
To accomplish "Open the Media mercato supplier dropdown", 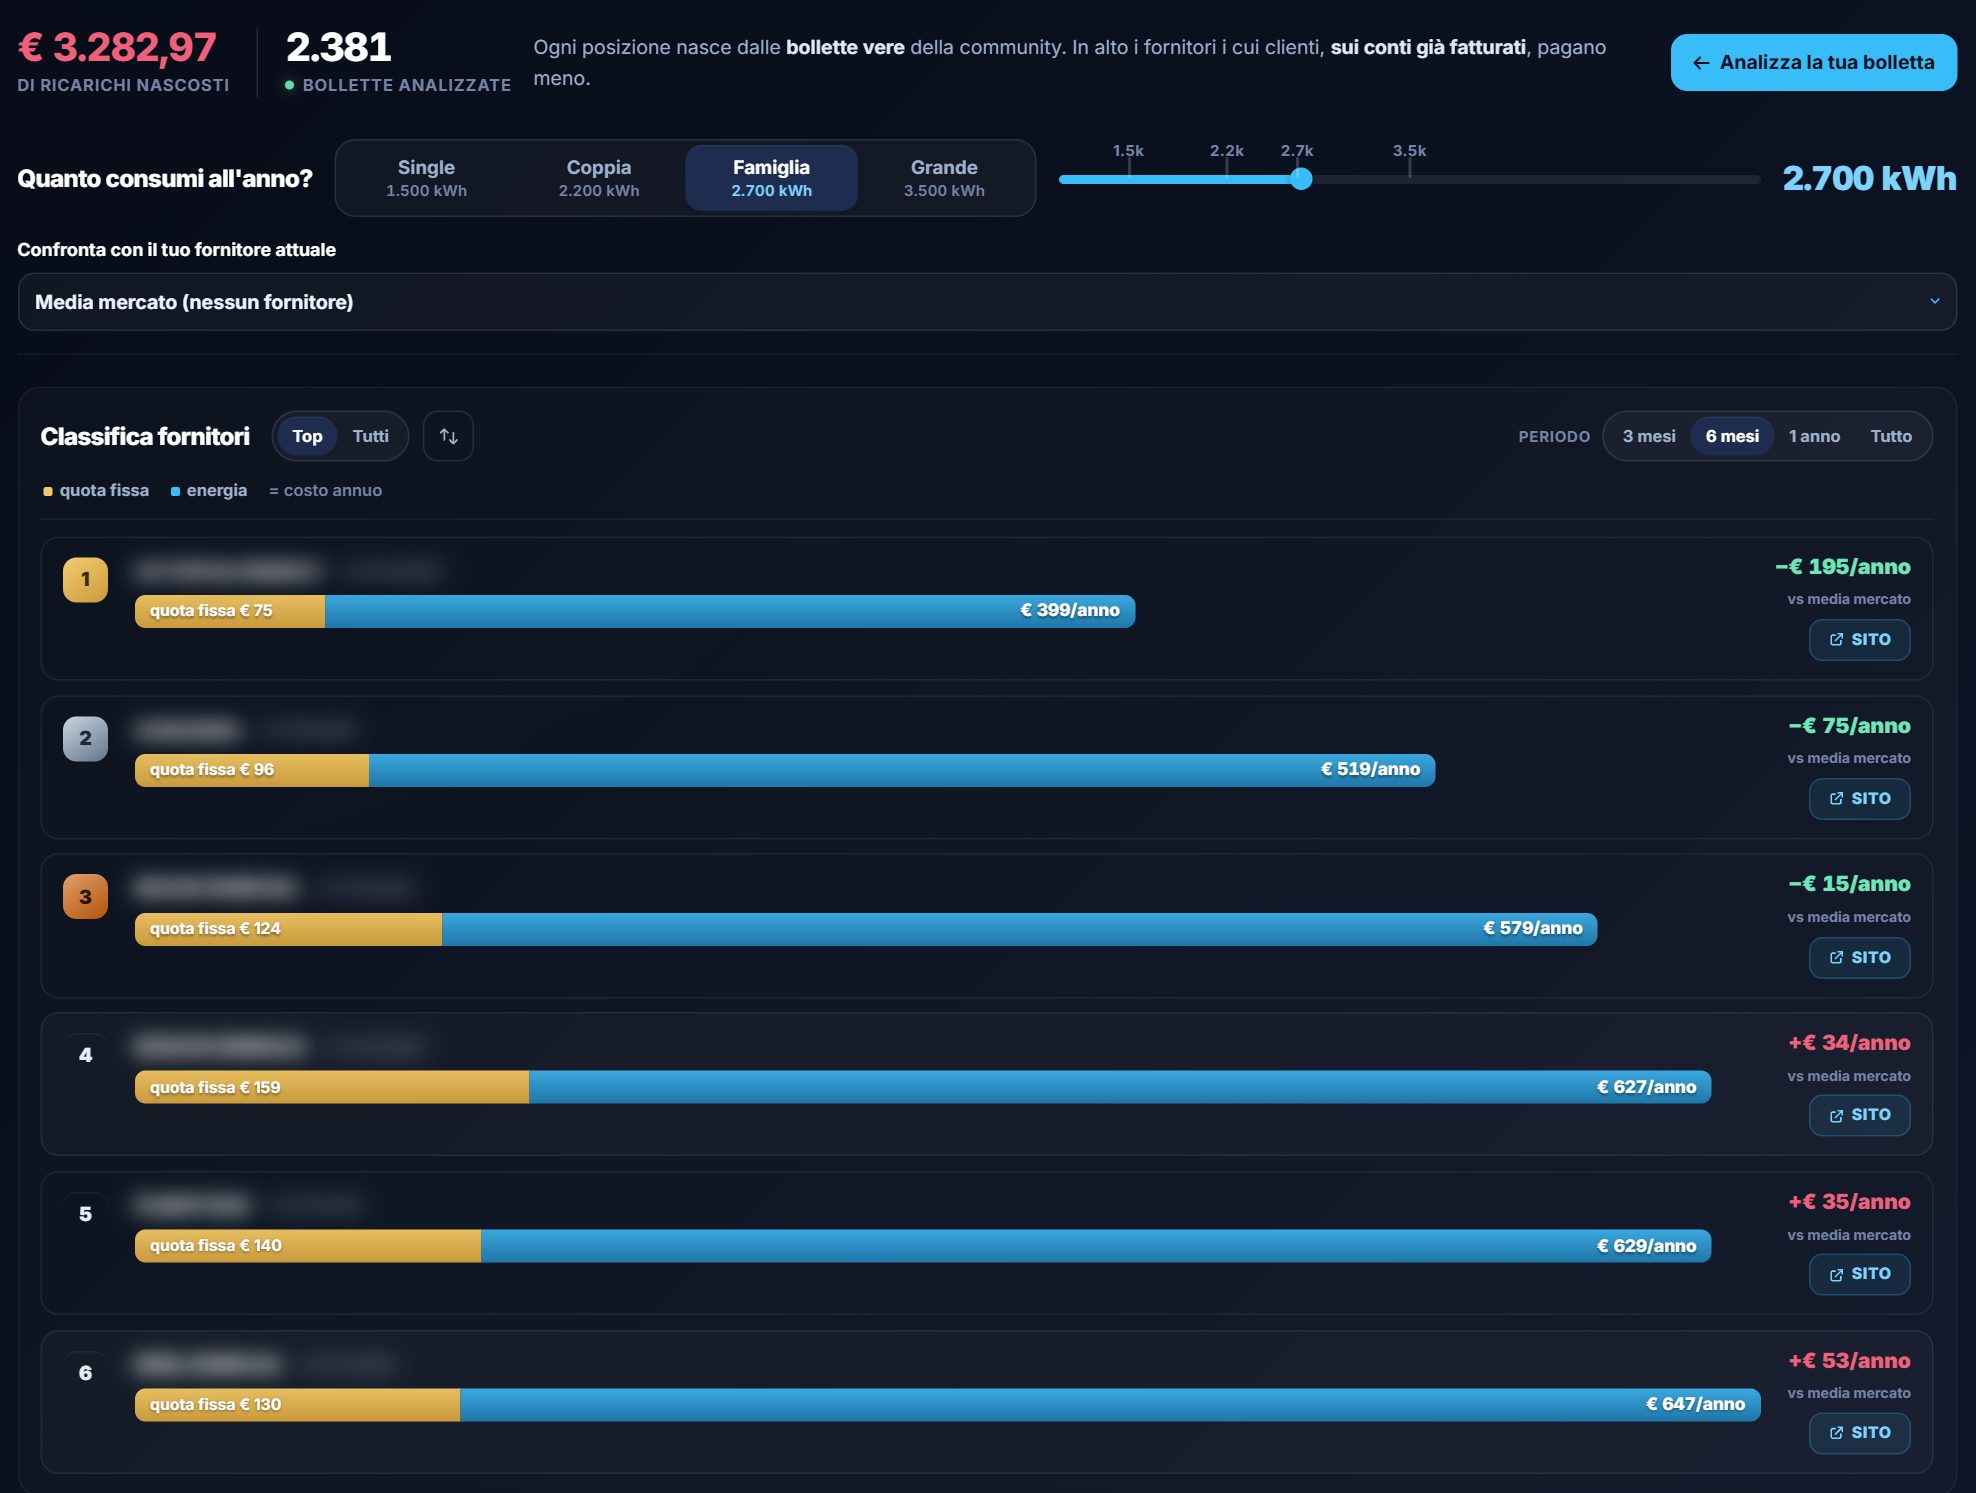I will (987, 302).
